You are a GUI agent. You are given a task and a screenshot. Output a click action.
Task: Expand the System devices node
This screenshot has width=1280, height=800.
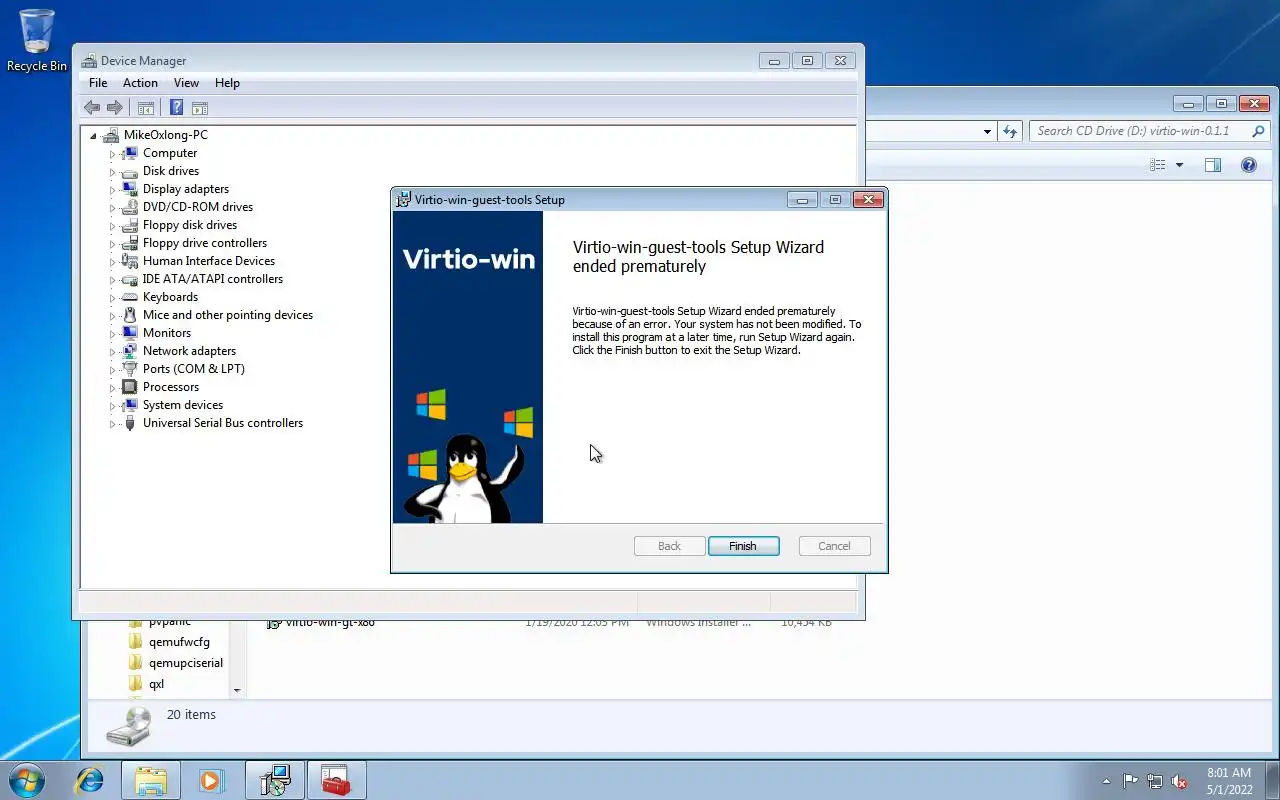click(113, 406)
